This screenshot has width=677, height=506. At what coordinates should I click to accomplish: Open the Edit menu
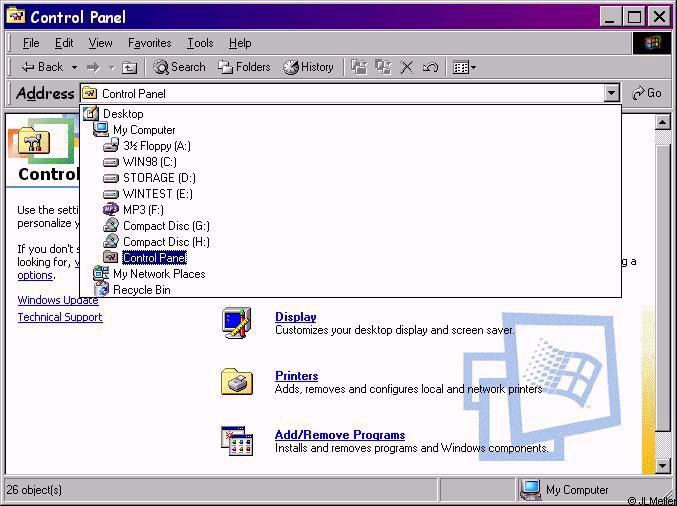coord(64,43)
